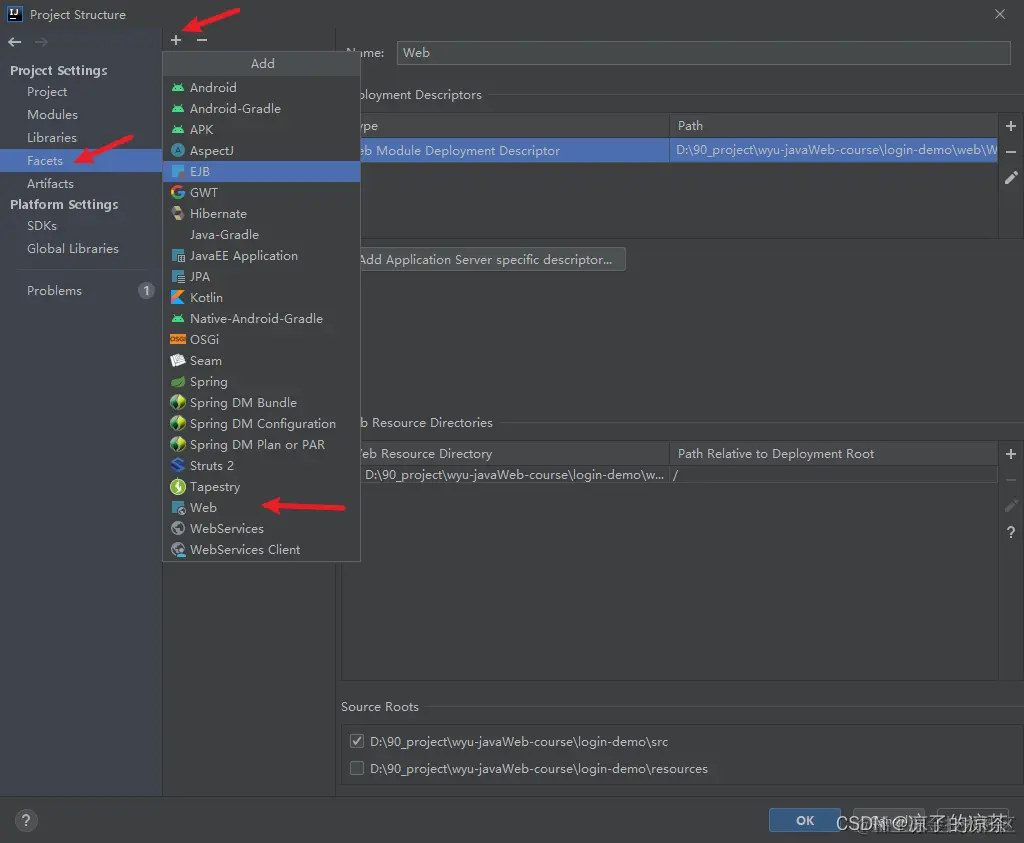Choose WebServices Client entry
Screen dimensions: 1024x843
261,550
